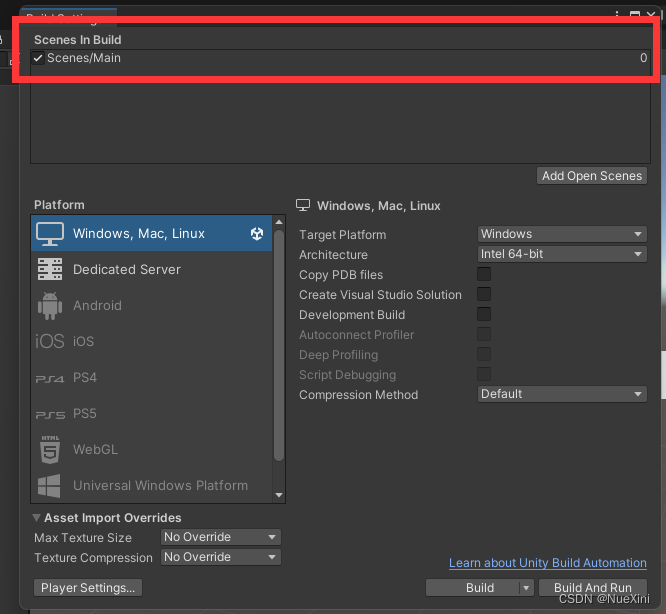
Task: Open the Compression Method dropdown
Action: 562,394
